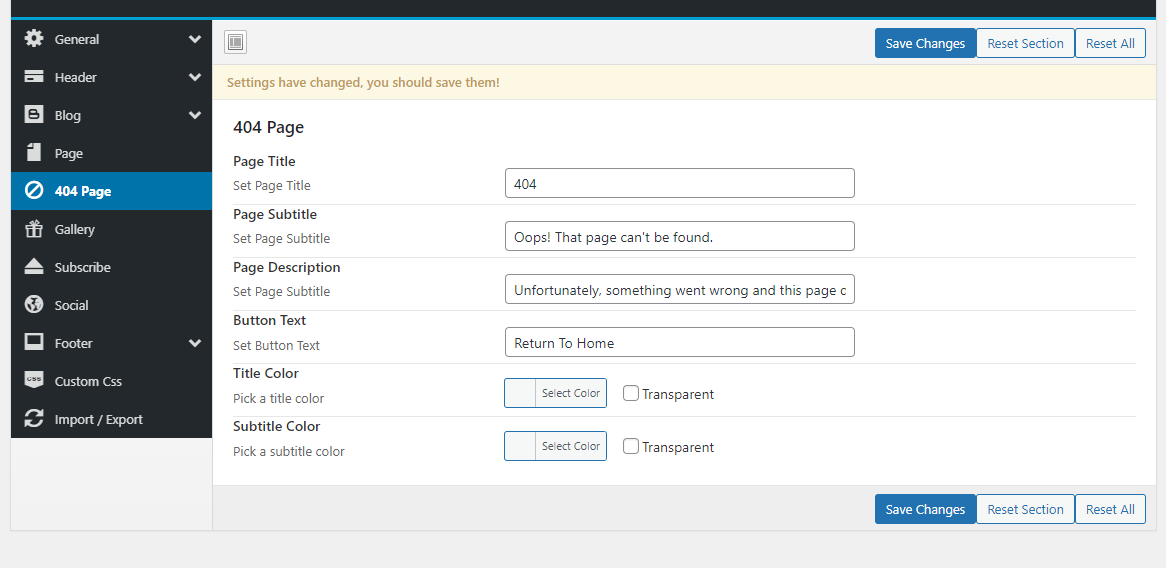Click the Social globe icon
Viewport: 1166px width, 568px height.
pyautogui.click(x=34, y=305)
